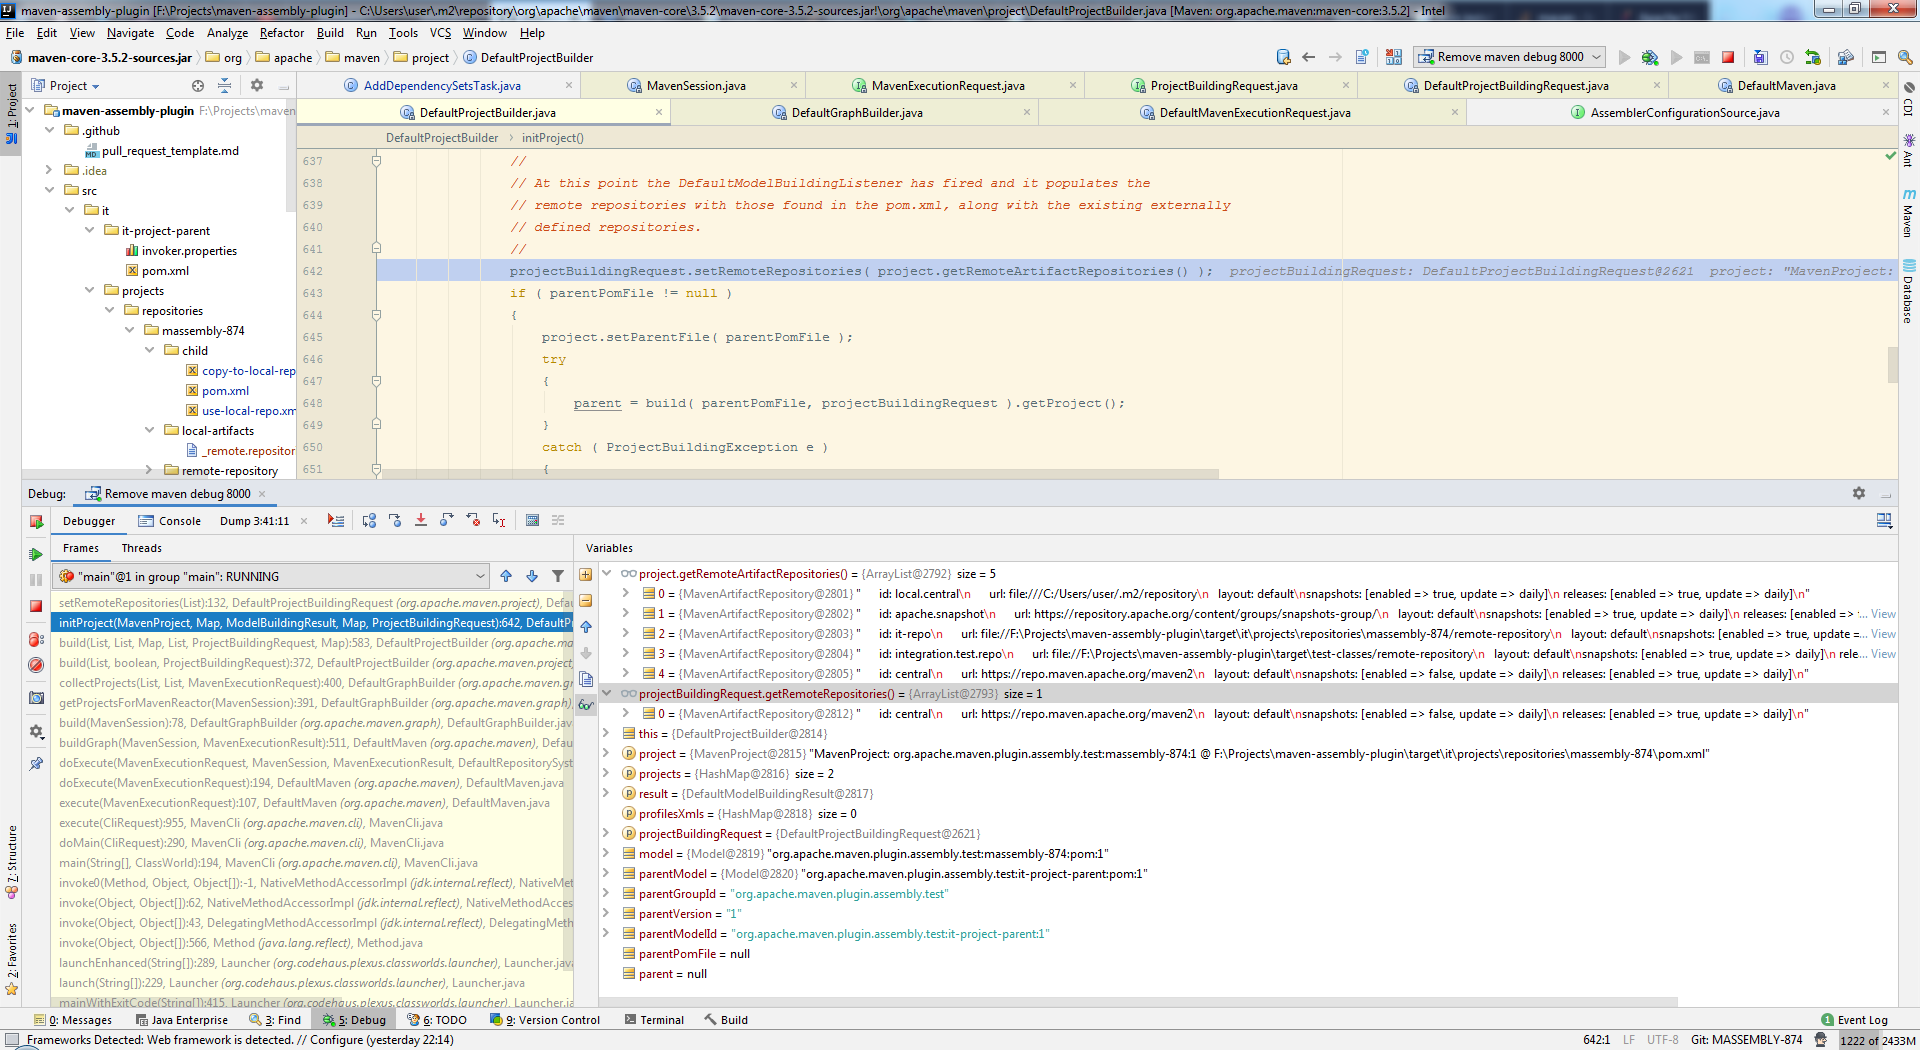The width and height of the screenshot is (1920, 1050).
Task: Click Rerun debug session icon
Action: click(x=36, y=521)
